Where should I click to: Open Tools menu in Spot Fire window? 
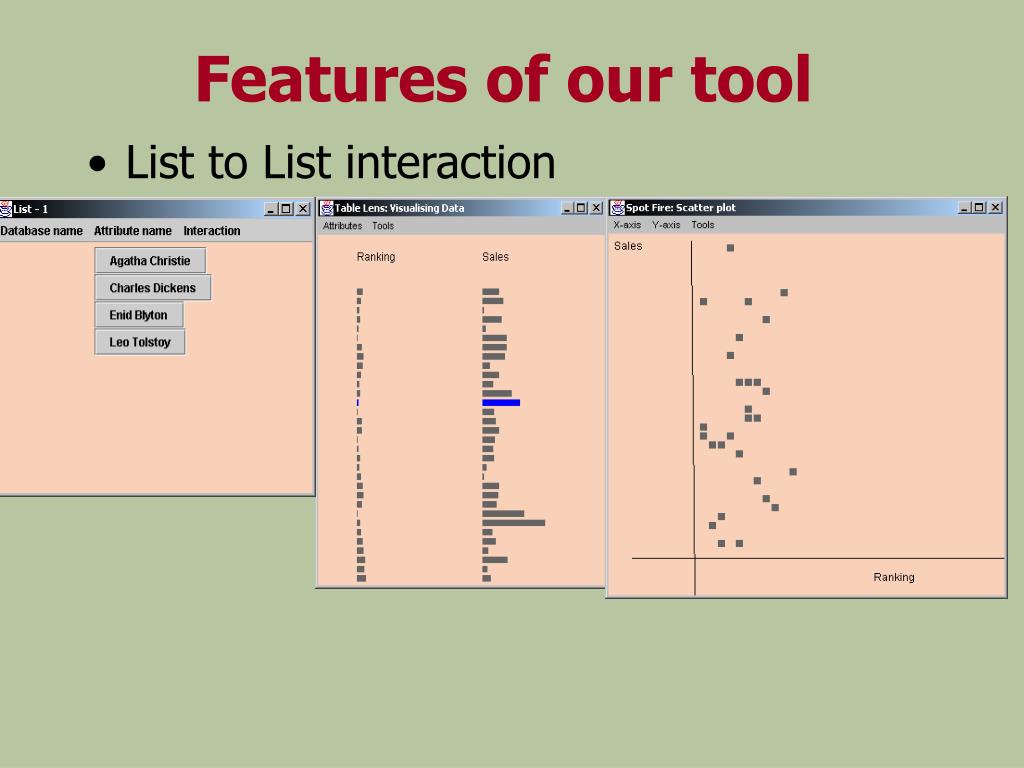pos(703,225)
